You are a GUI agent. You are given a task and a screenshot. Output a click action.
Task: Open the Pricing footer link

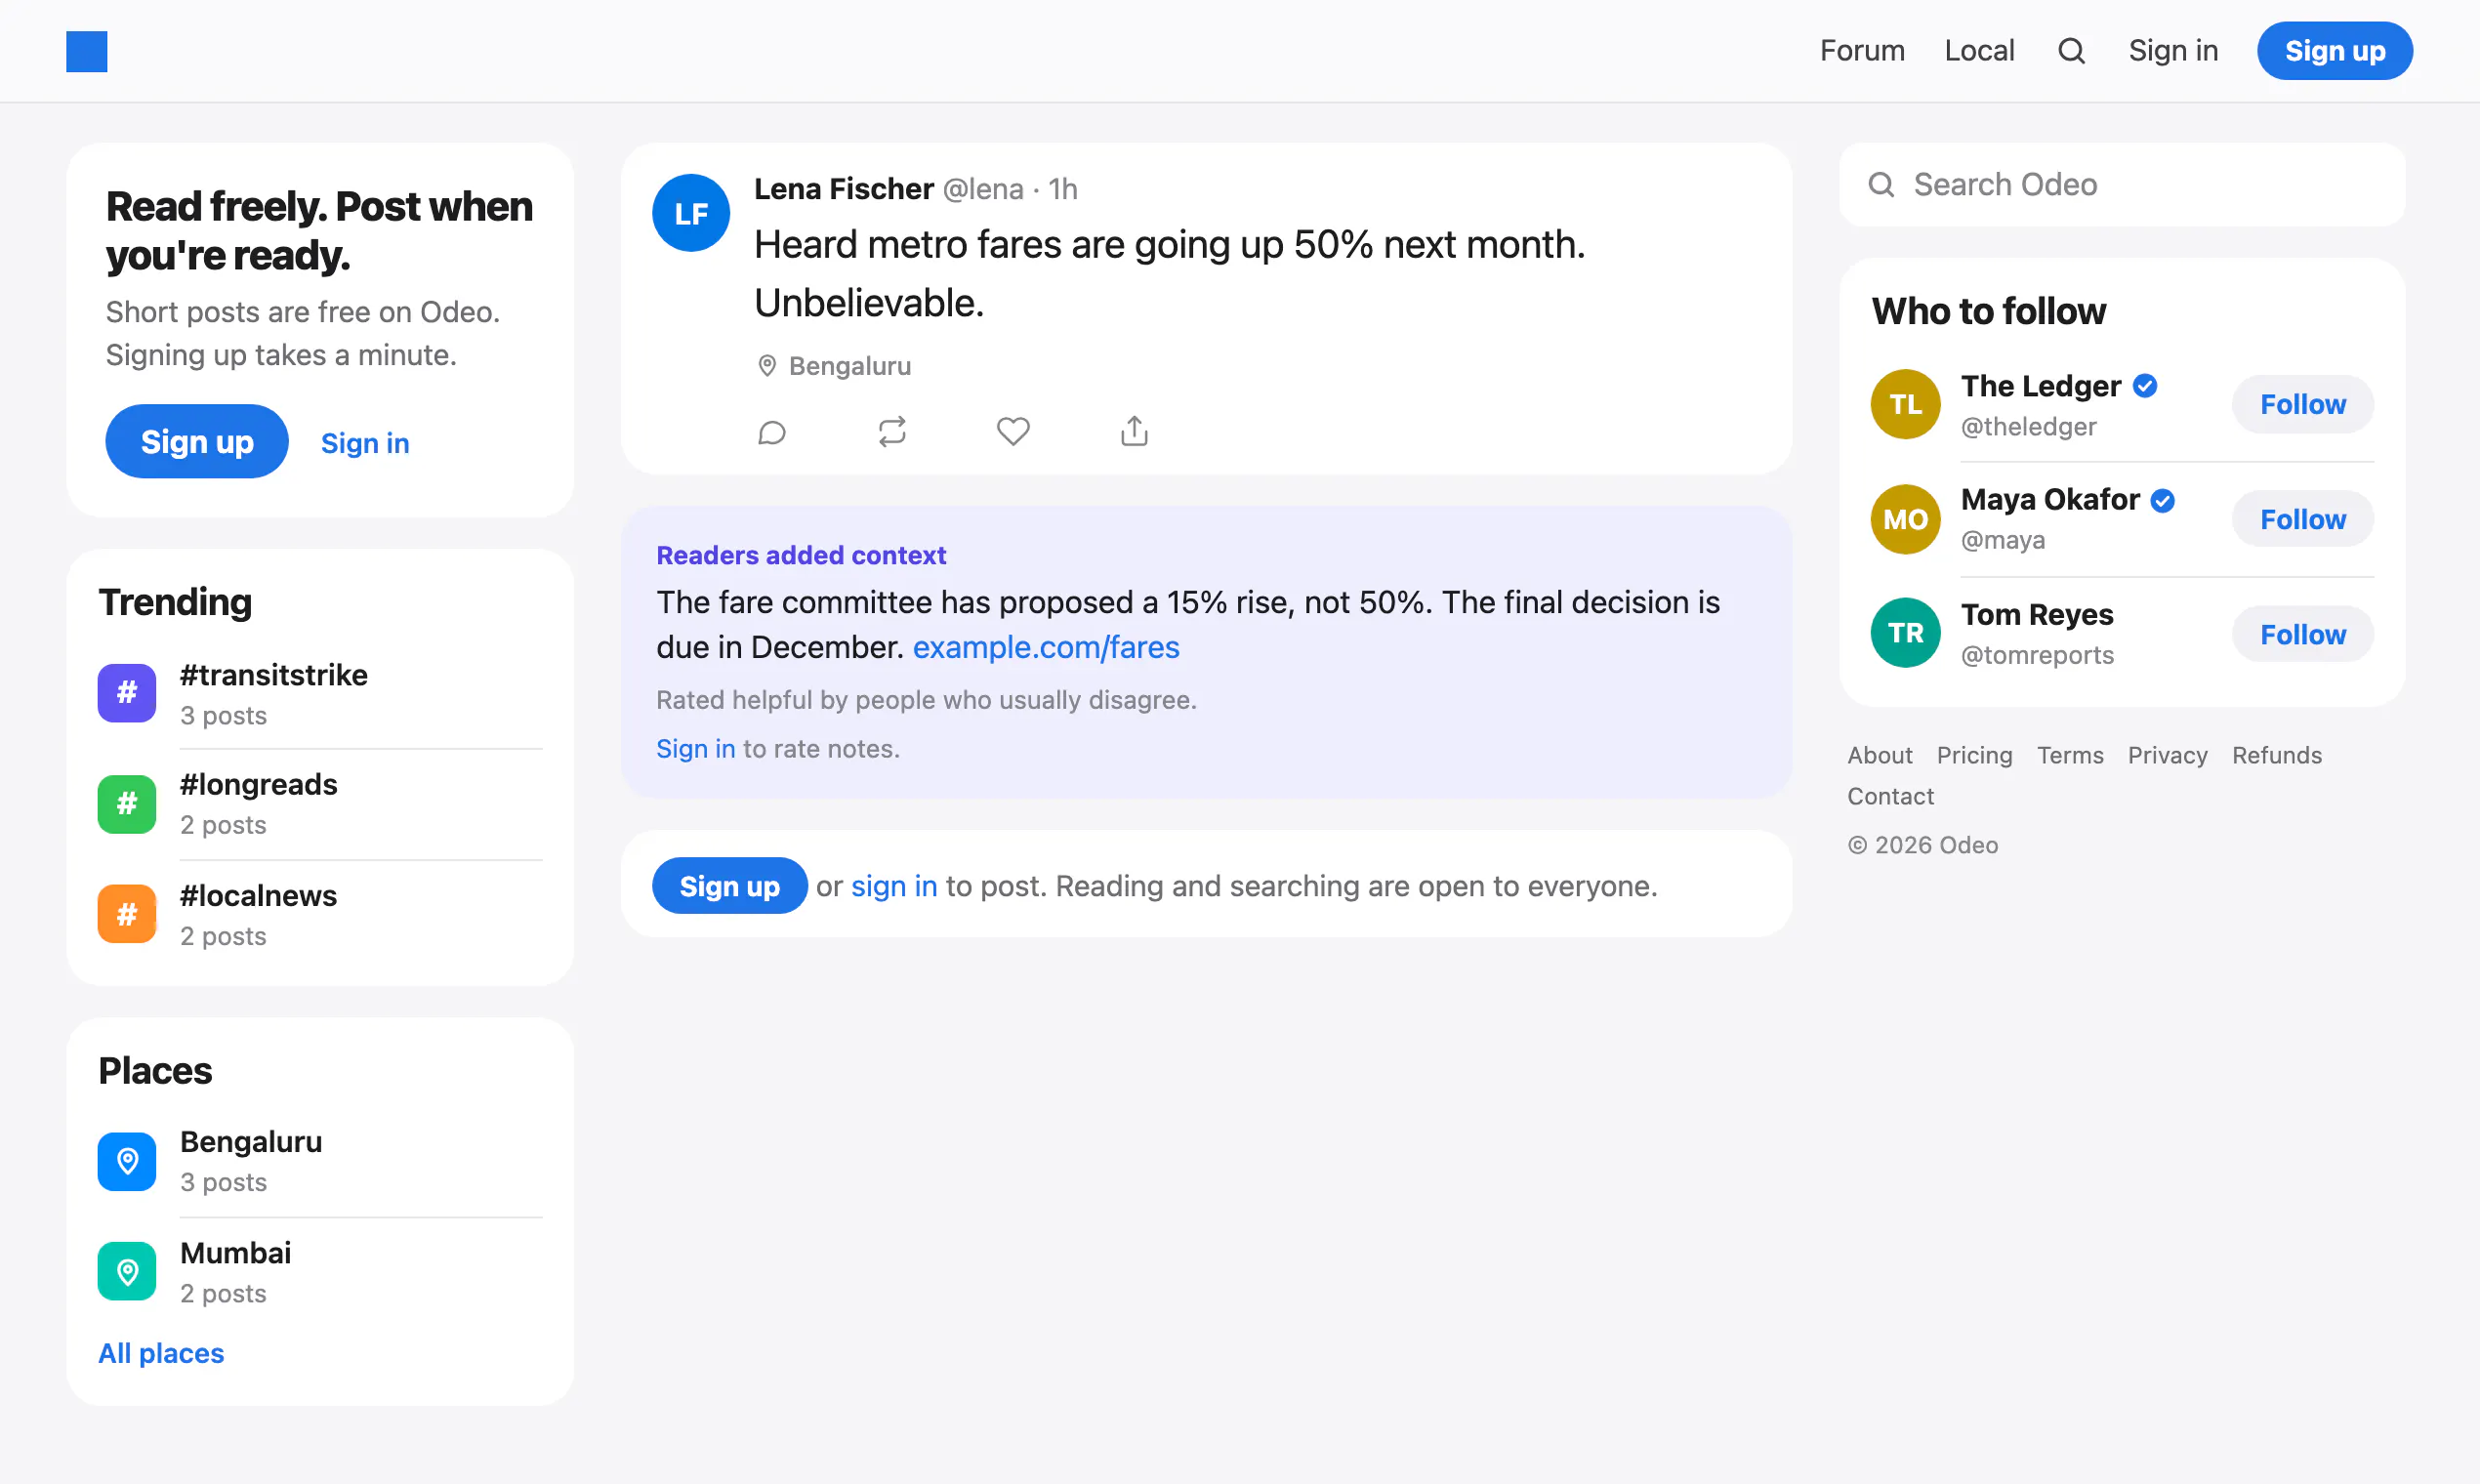coord(1974,755)
